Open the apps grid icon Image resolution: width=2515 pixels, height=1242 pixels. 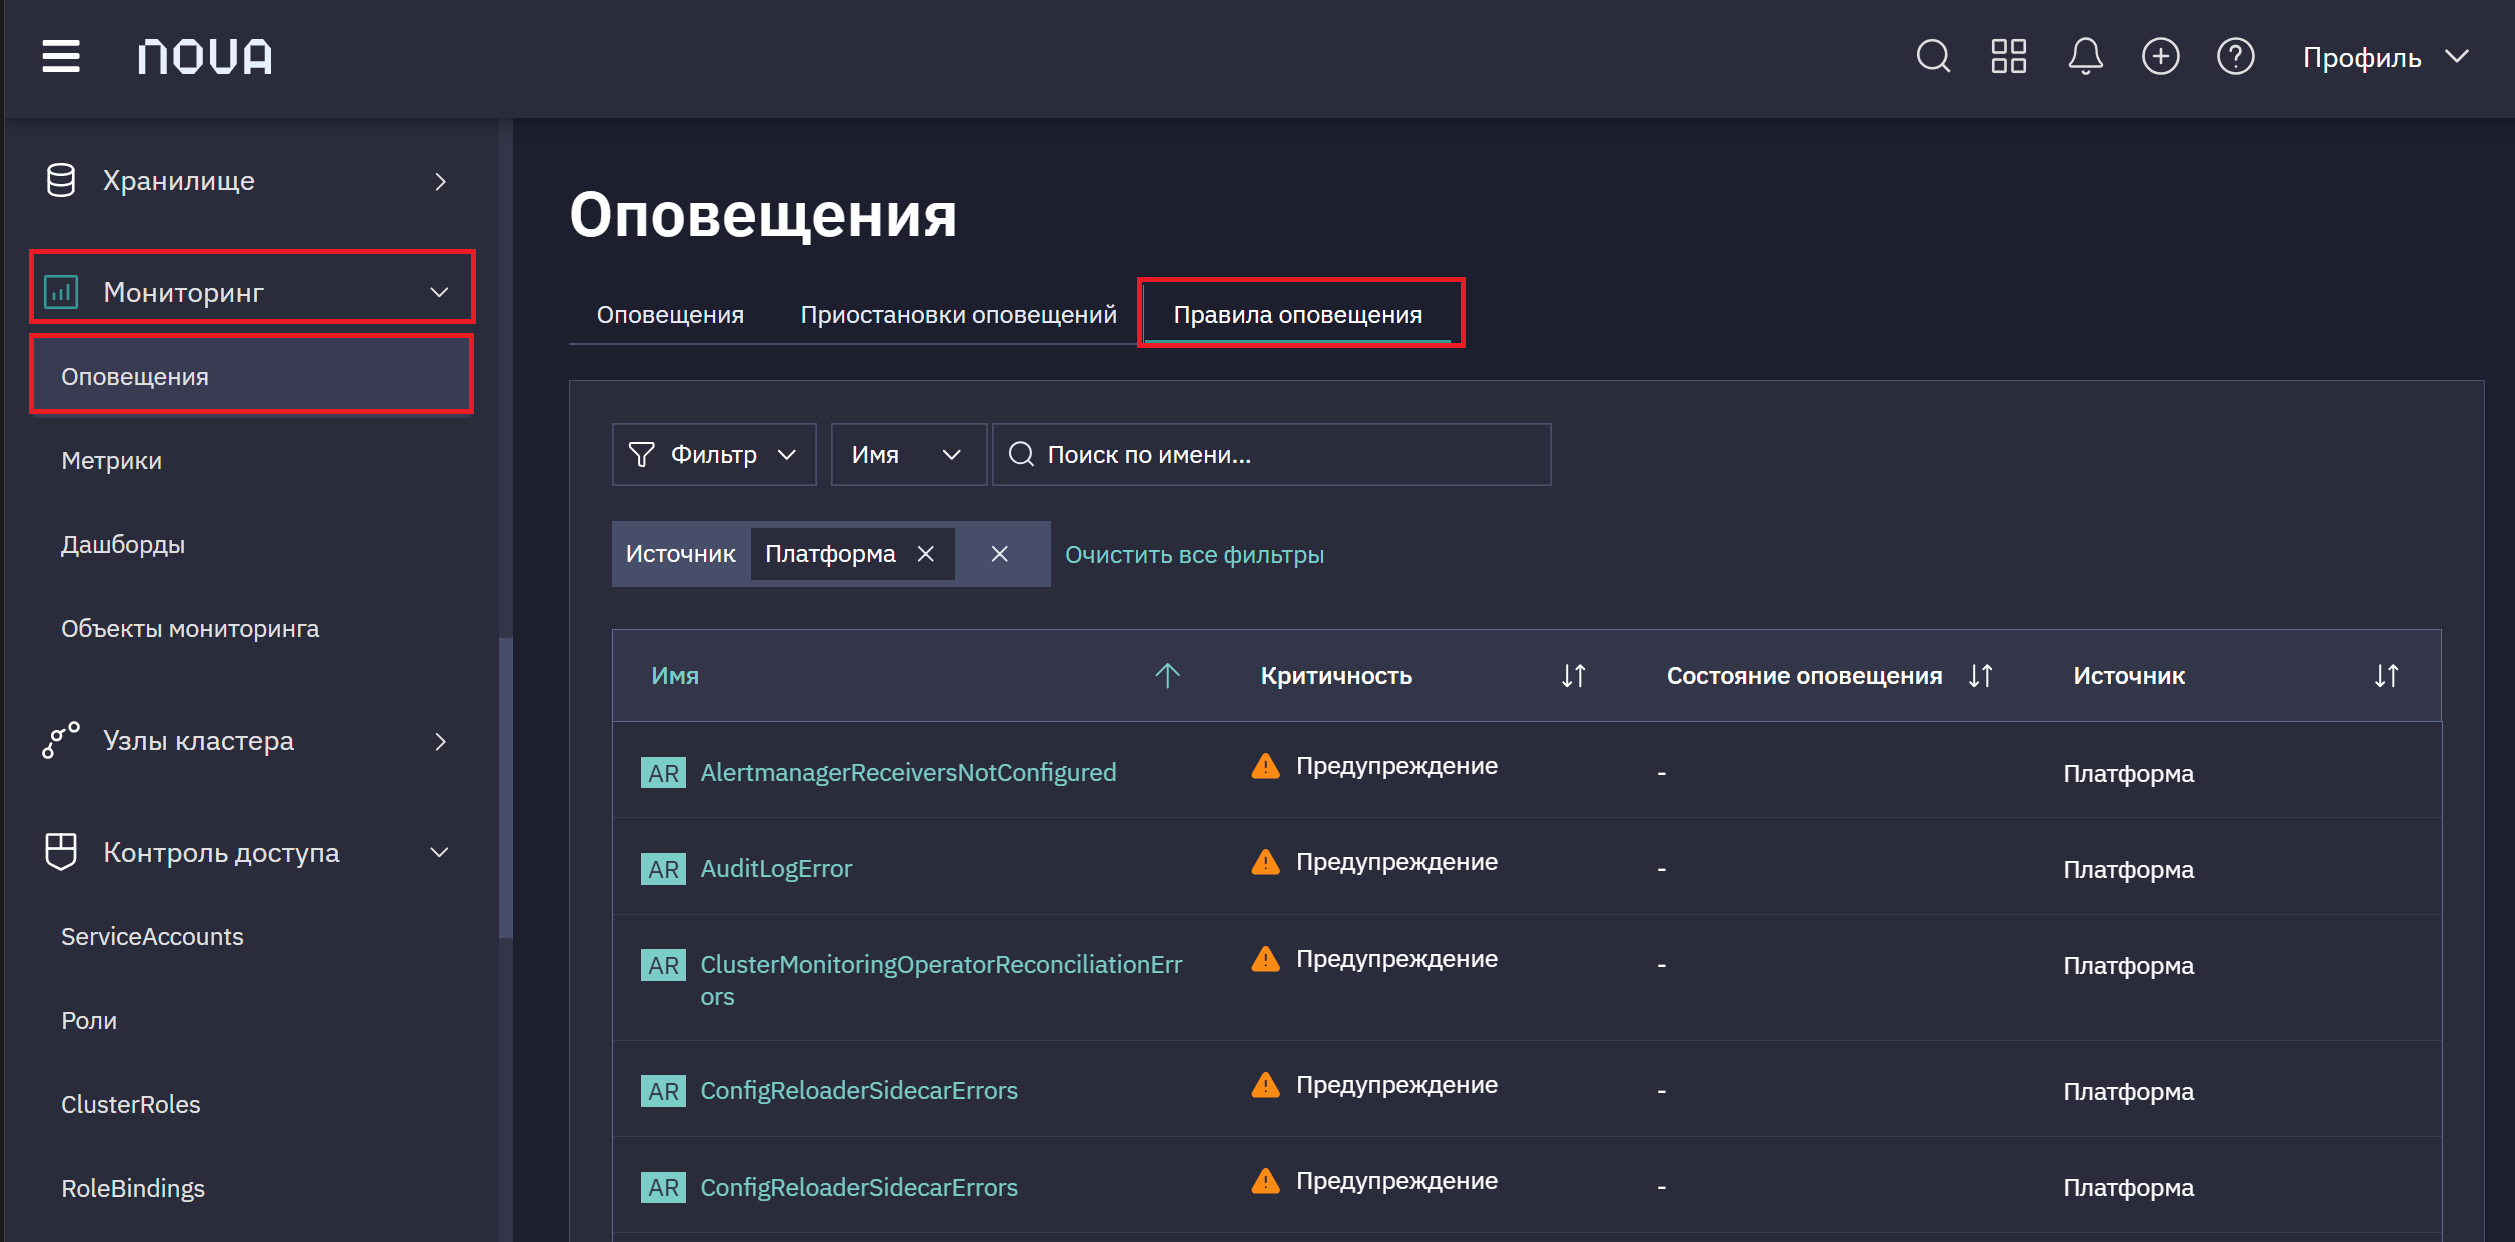pyautogui.click(x=2008, y=56)
